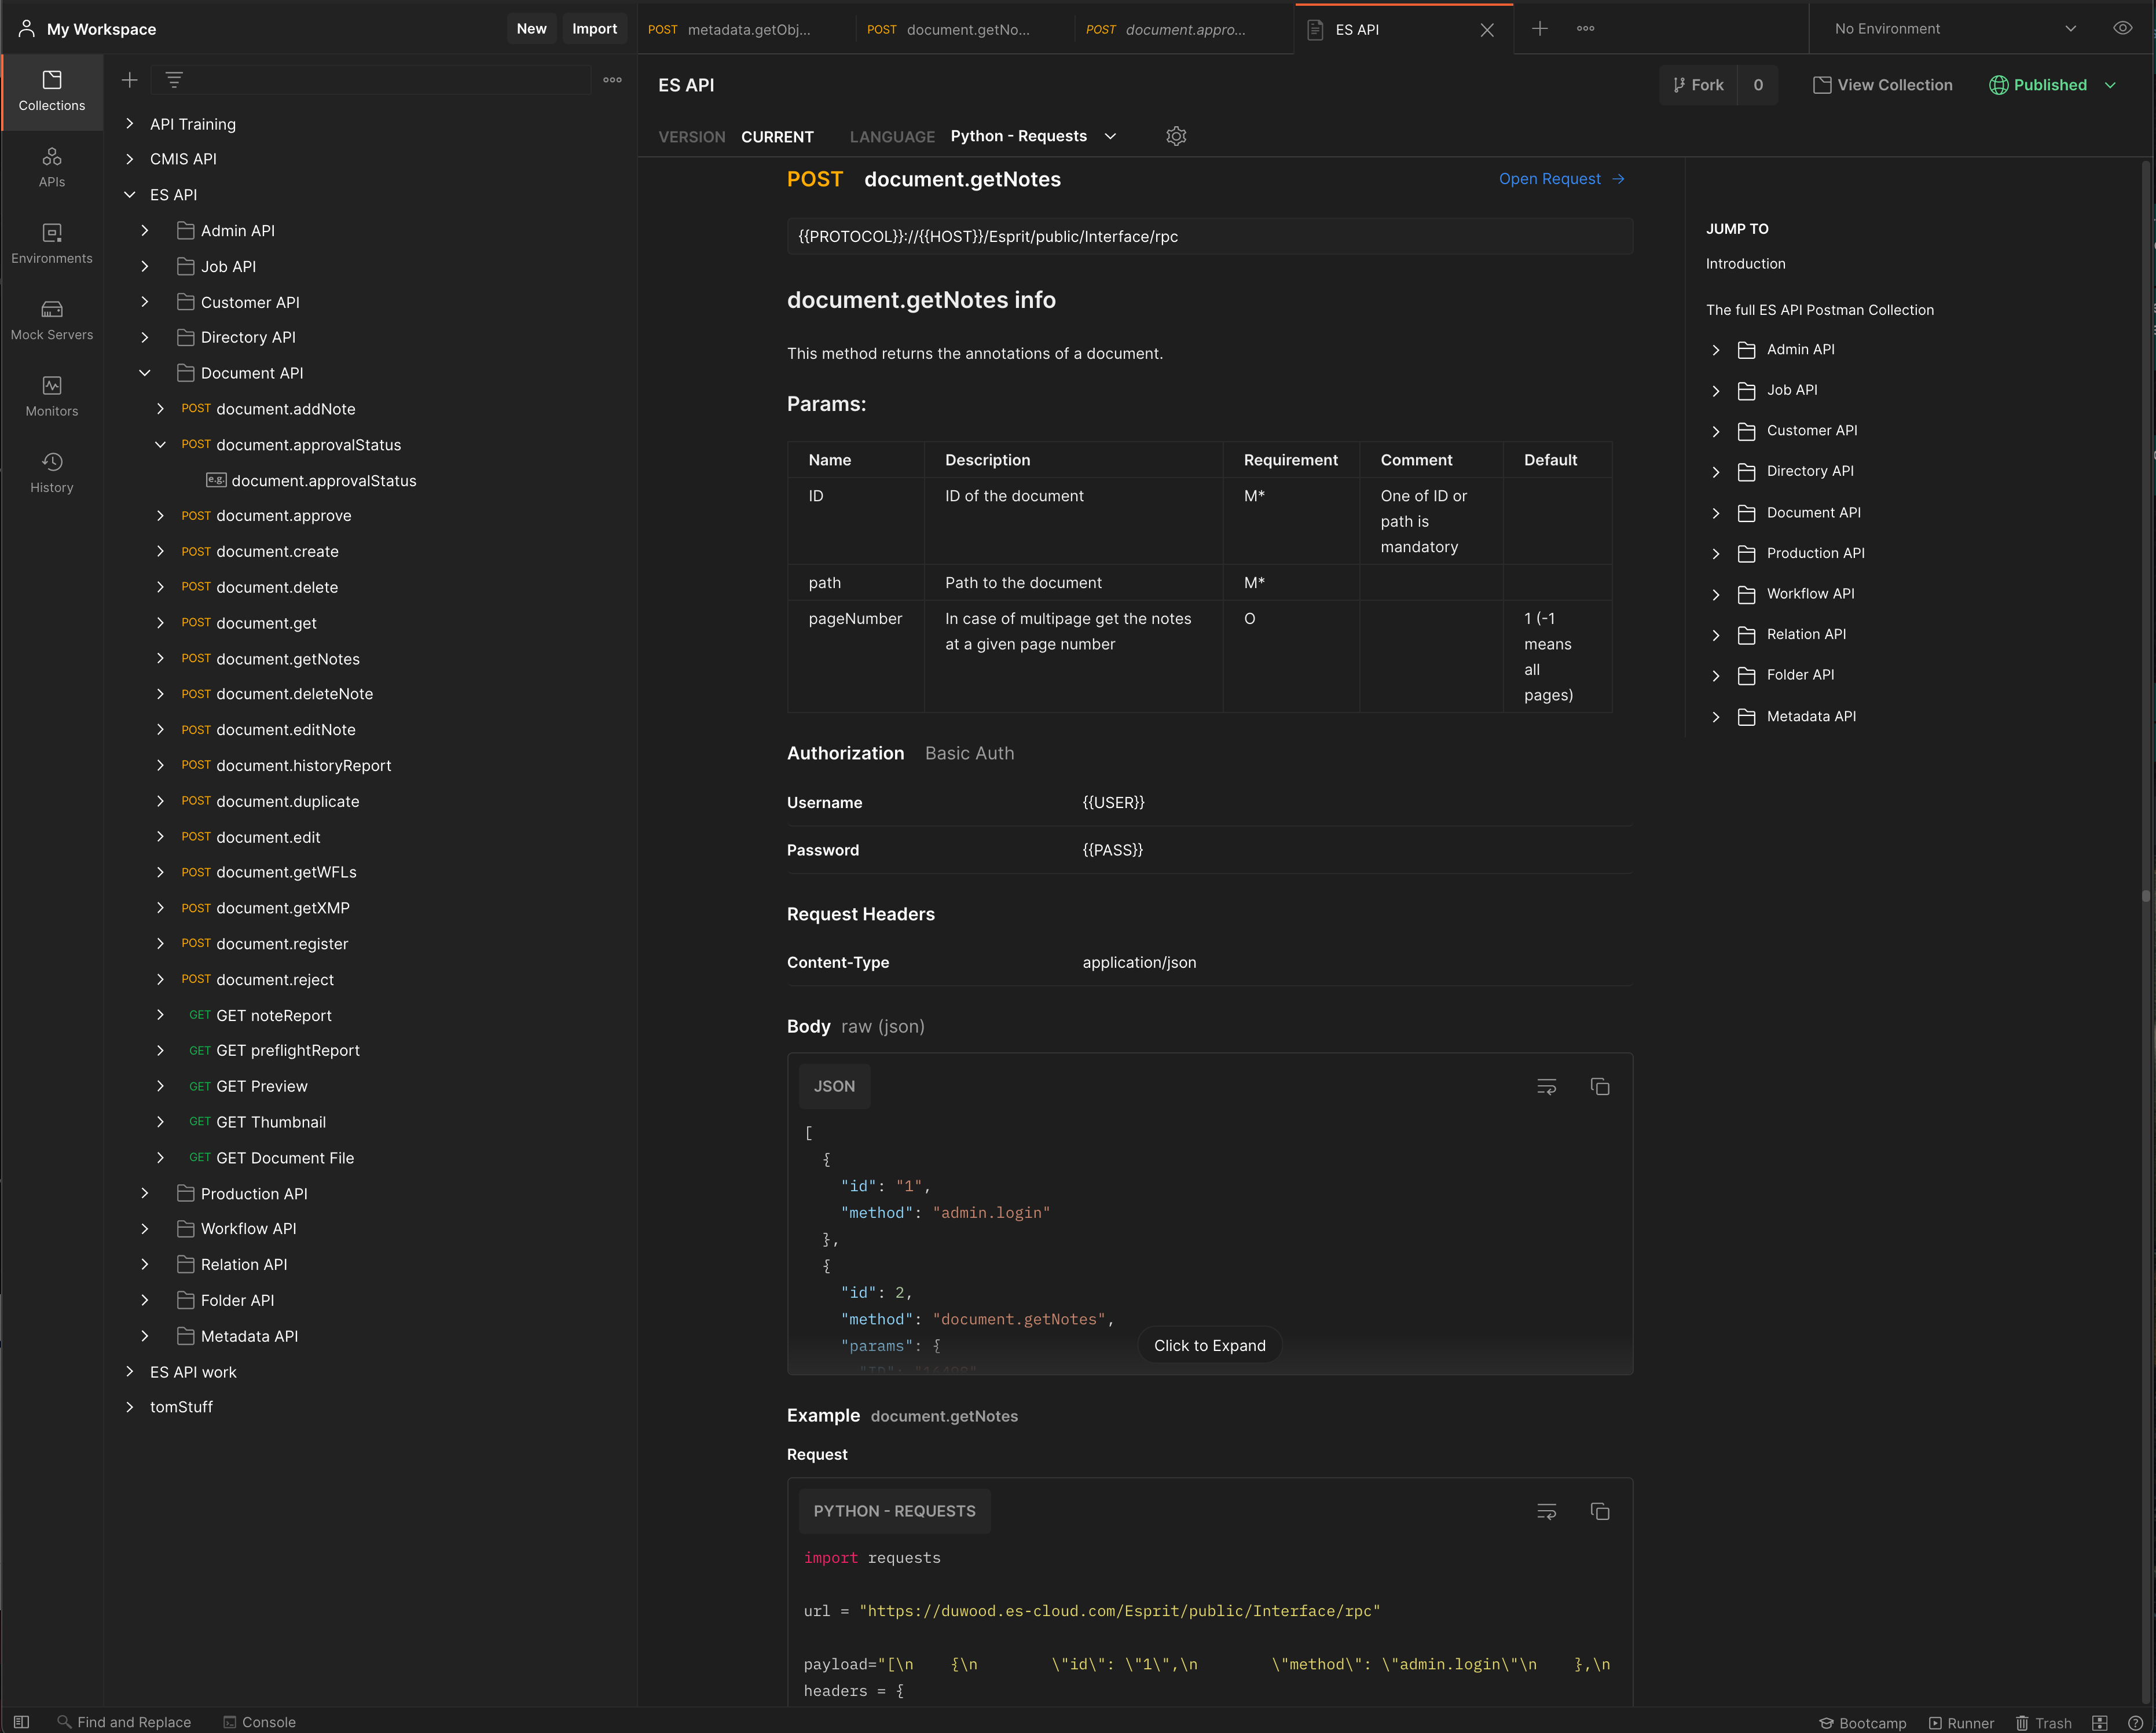Jump to Introduction section
Image resolution: width=2156 pixels, height=1733 pixels.
tap(1745, 264)
